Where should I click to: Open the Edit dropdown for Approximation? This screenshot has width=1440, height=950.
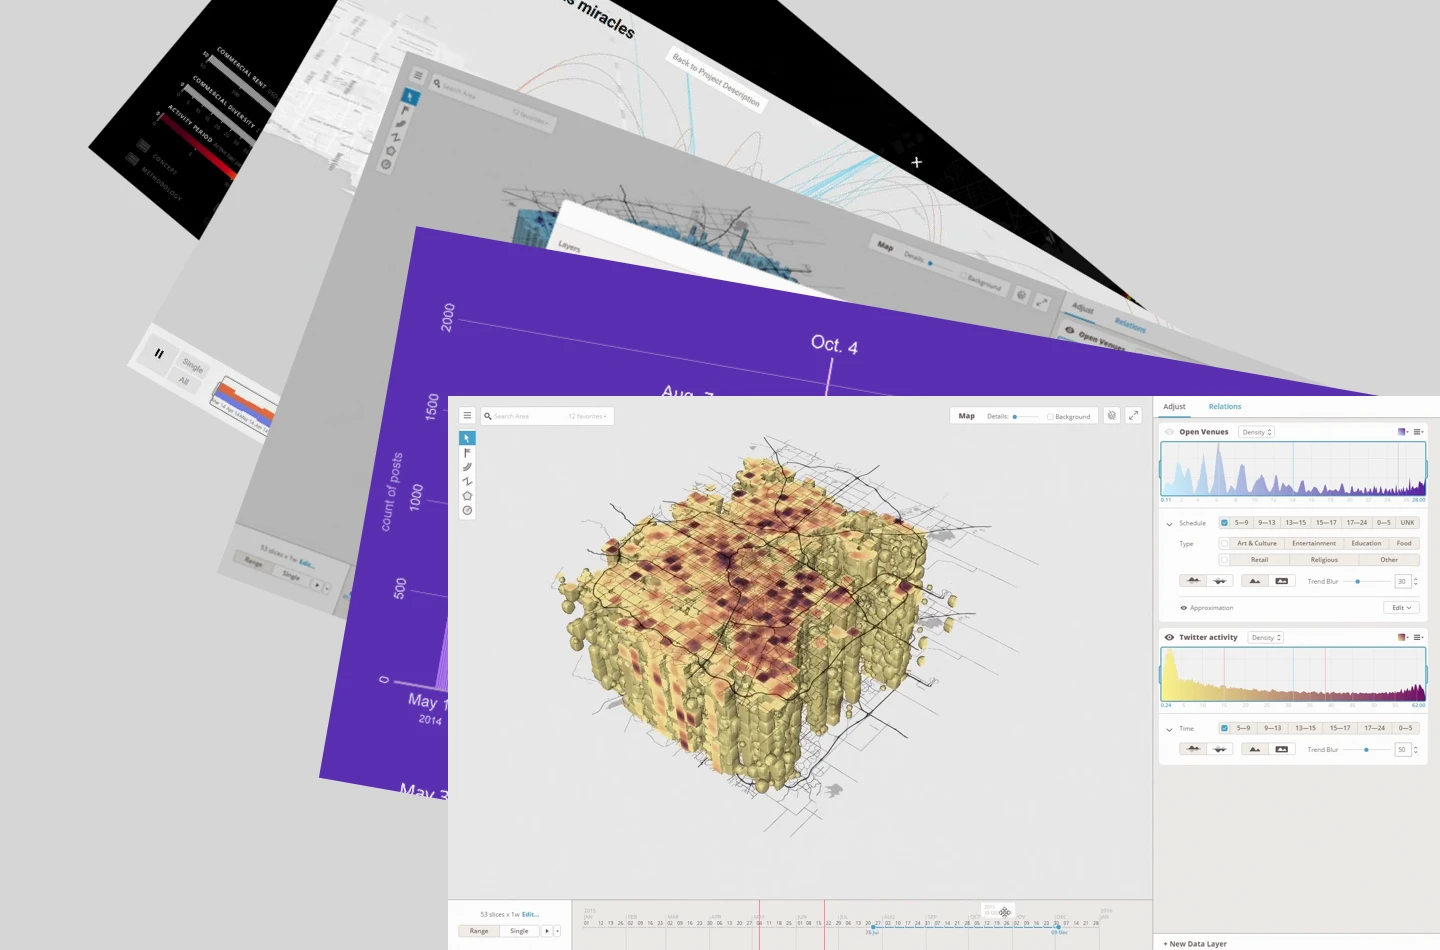click(1401, 608)
